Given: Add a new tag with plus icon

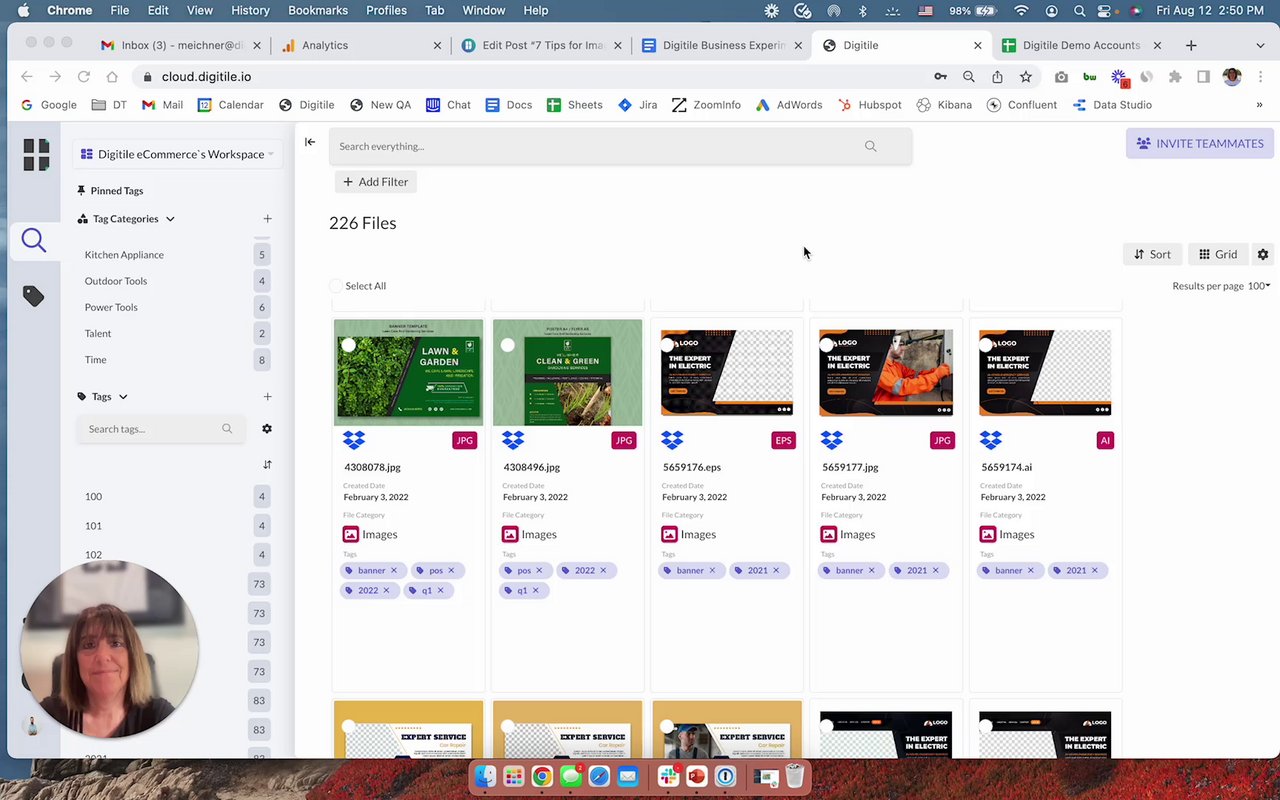Looking at the screenshot, I should (x=267, y=396).
